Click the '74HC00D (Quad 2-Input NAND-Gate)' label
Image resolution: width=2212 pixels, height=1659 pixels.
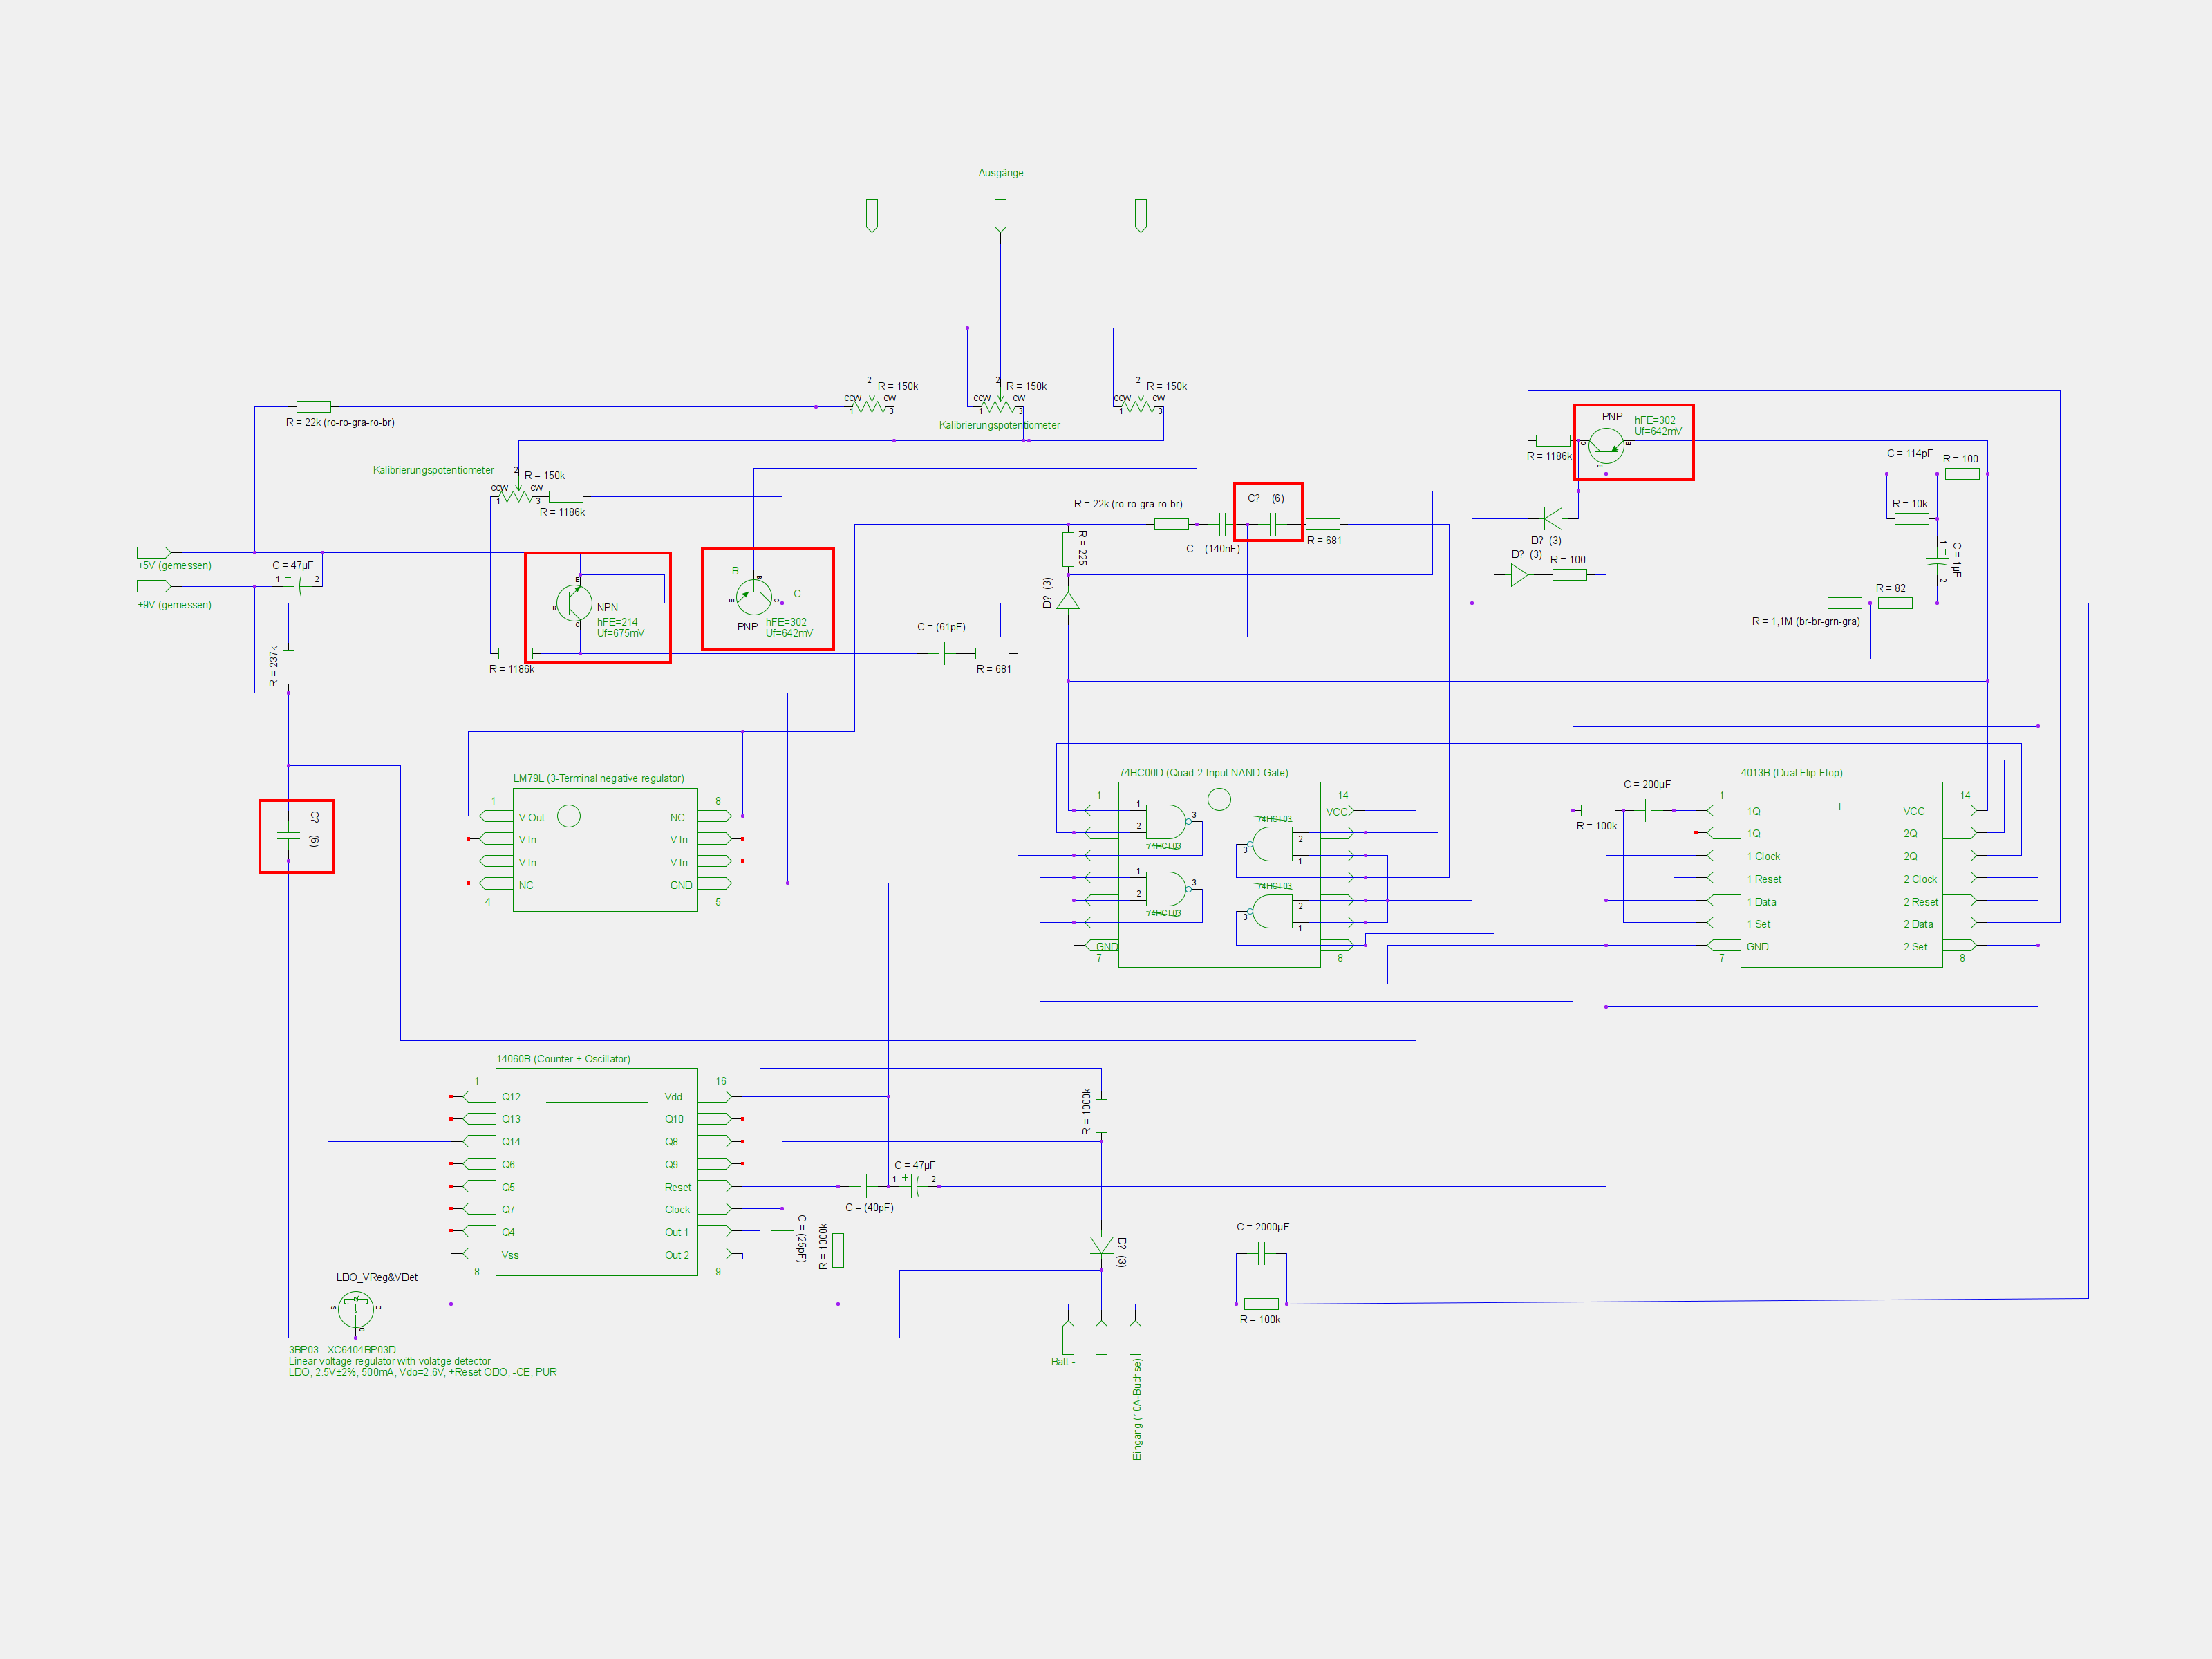point(1203,772)
